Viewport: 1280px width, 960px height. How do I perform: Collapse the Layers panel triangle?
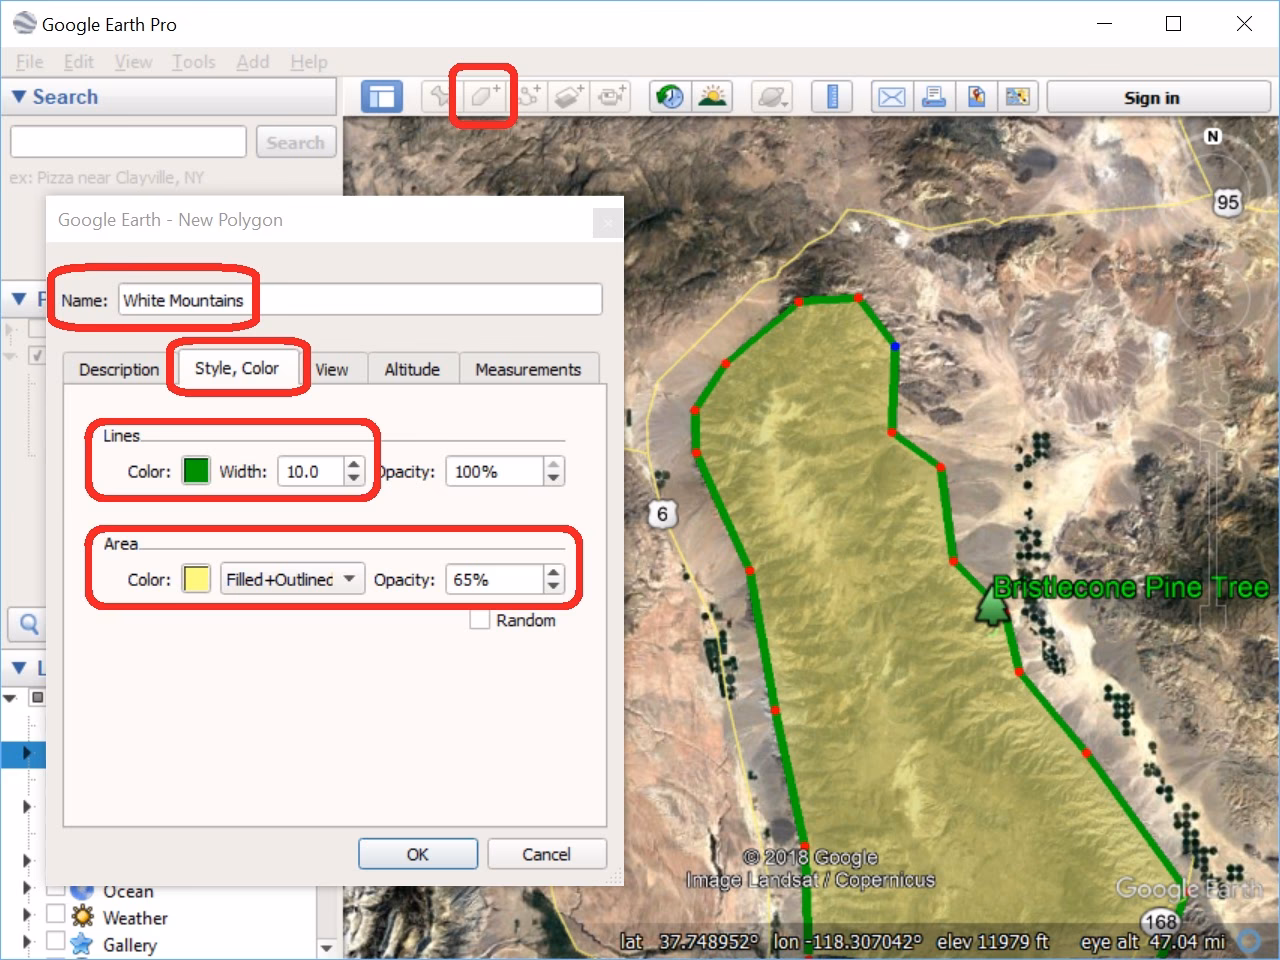[x=18, y=668]
